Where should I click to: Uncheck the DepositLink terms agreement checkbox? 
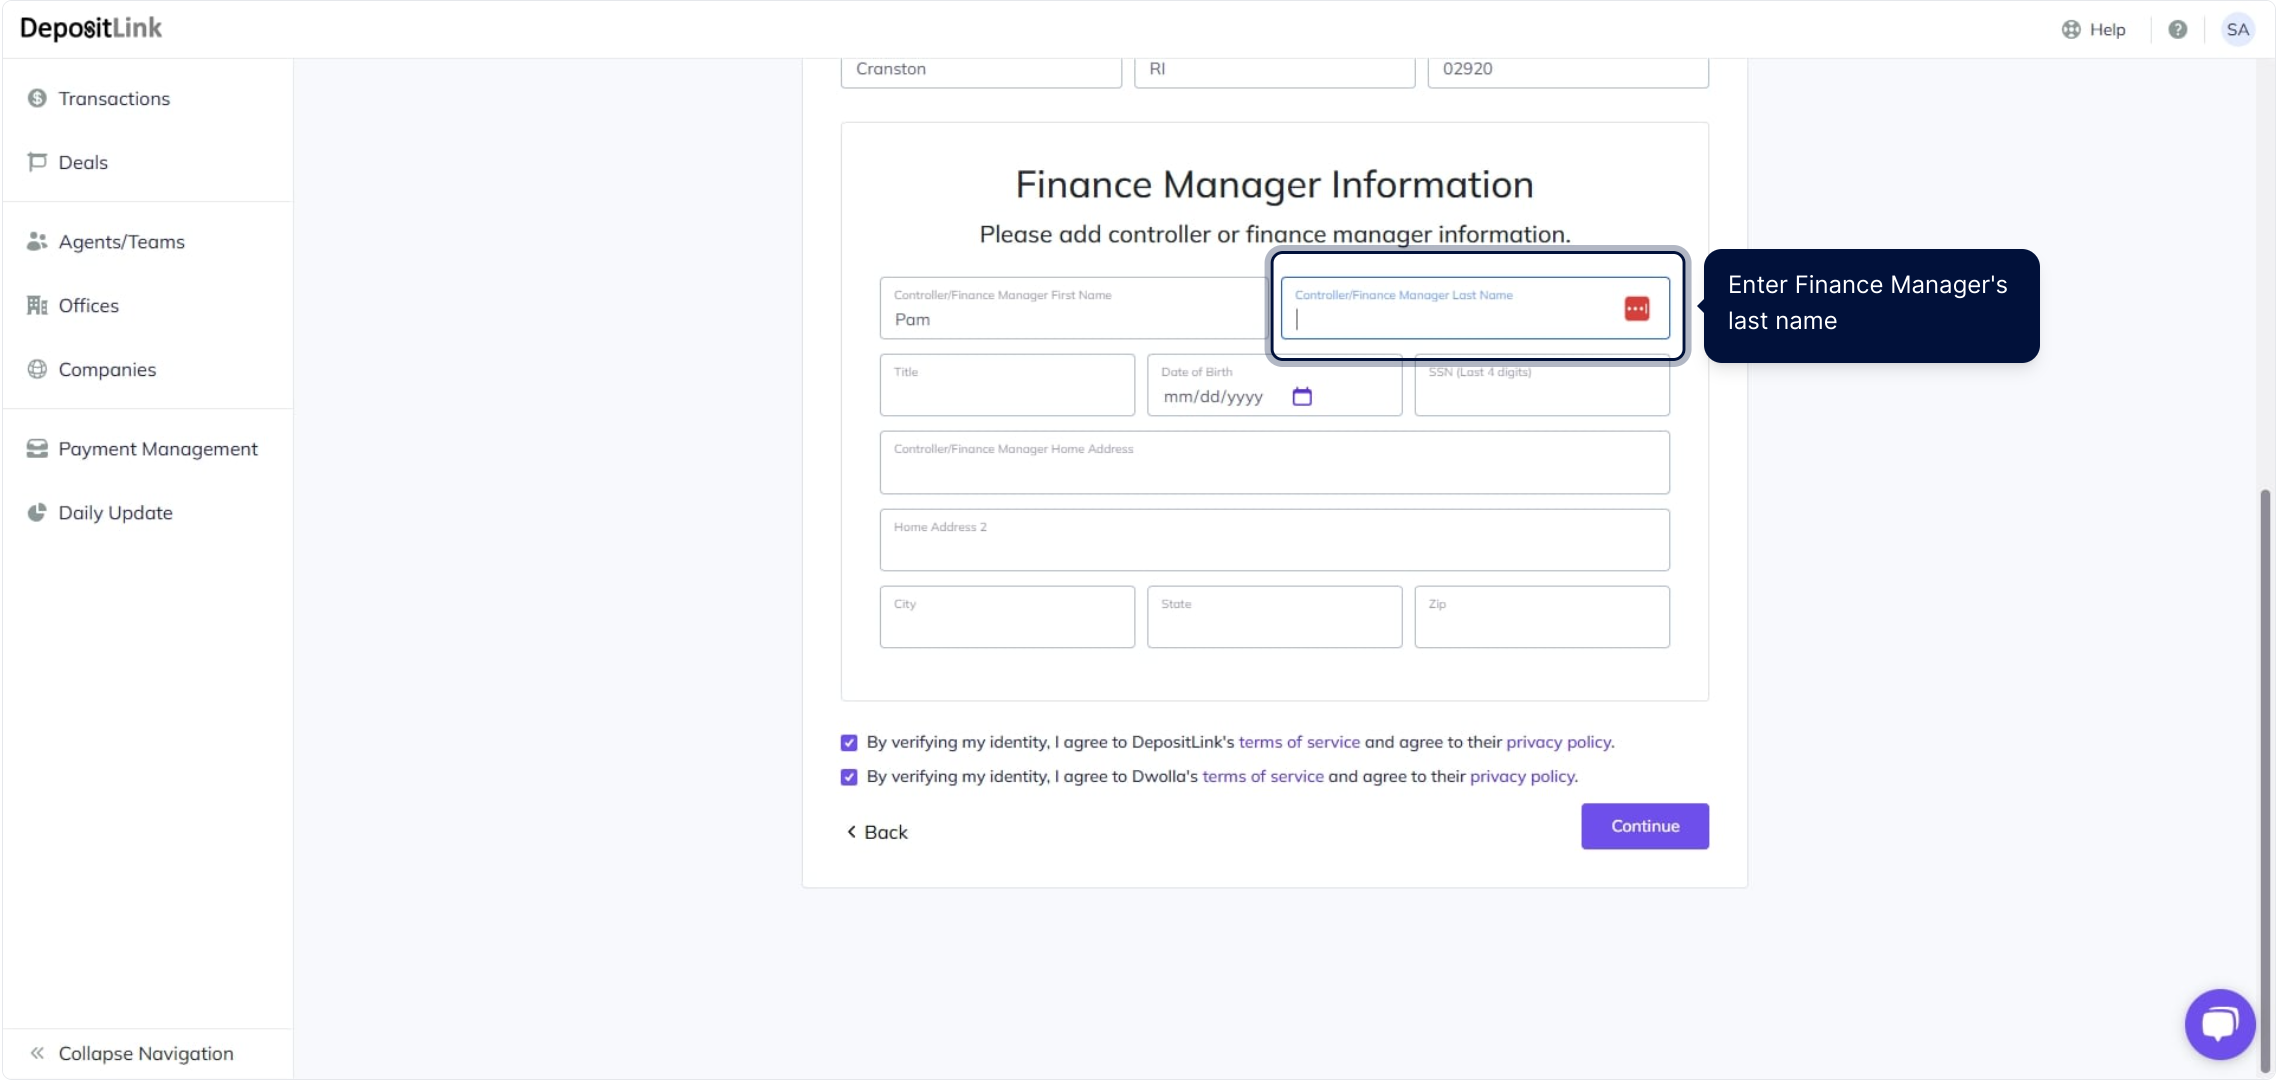(x=849, y=743)
